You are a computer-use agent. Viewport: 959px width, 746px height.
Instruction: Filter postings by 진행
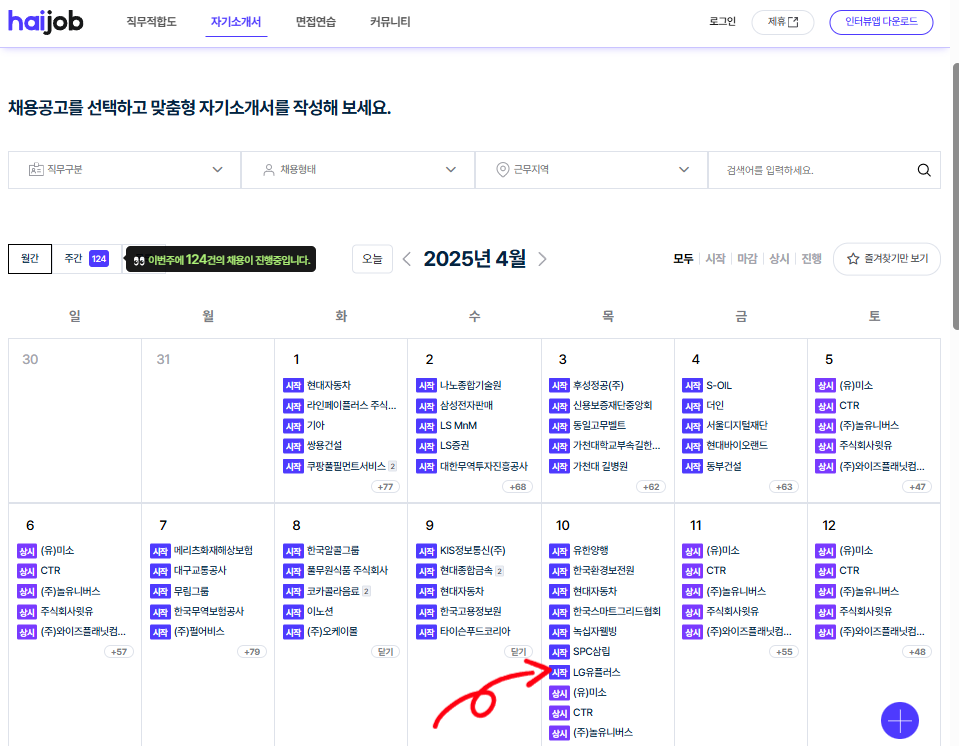812,259
